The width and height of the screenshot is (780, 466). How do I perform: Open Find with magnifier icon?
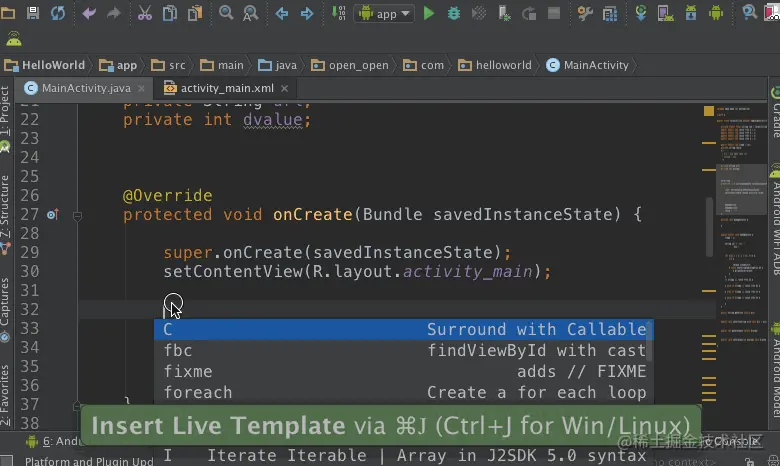(226, 13)
